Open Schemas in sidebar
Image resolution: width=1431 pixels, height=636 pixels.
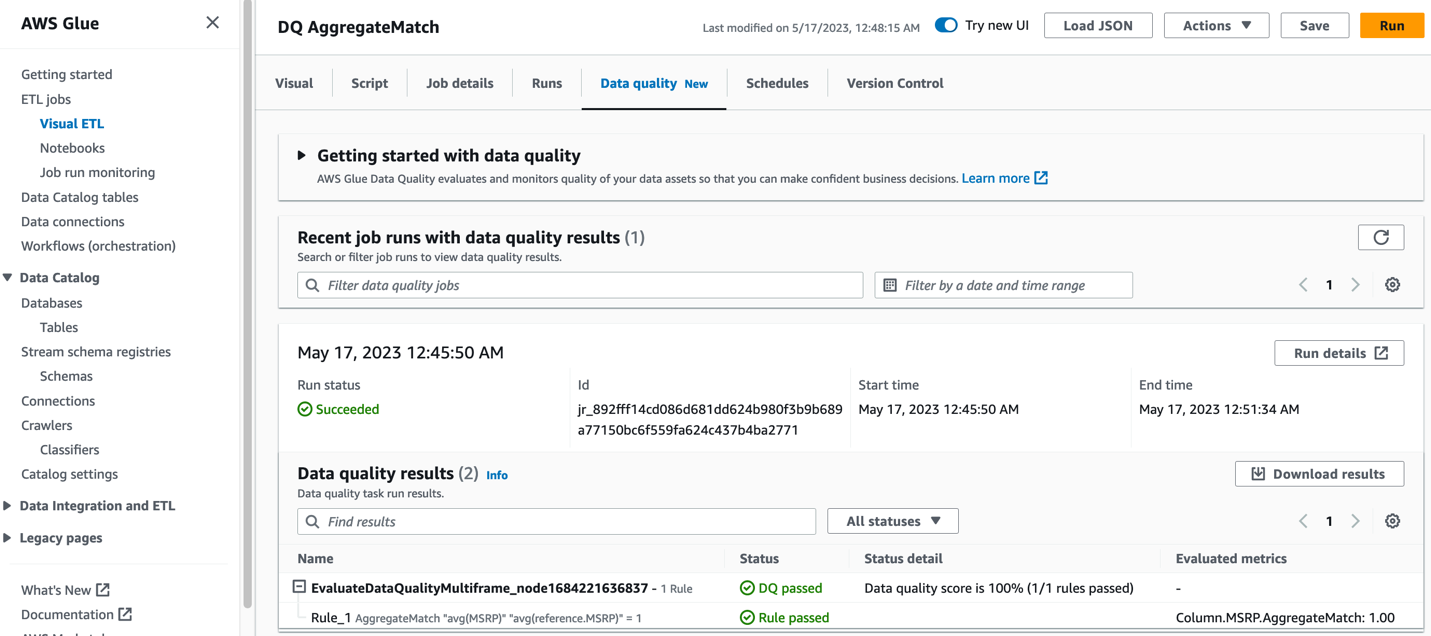point(66,376)
